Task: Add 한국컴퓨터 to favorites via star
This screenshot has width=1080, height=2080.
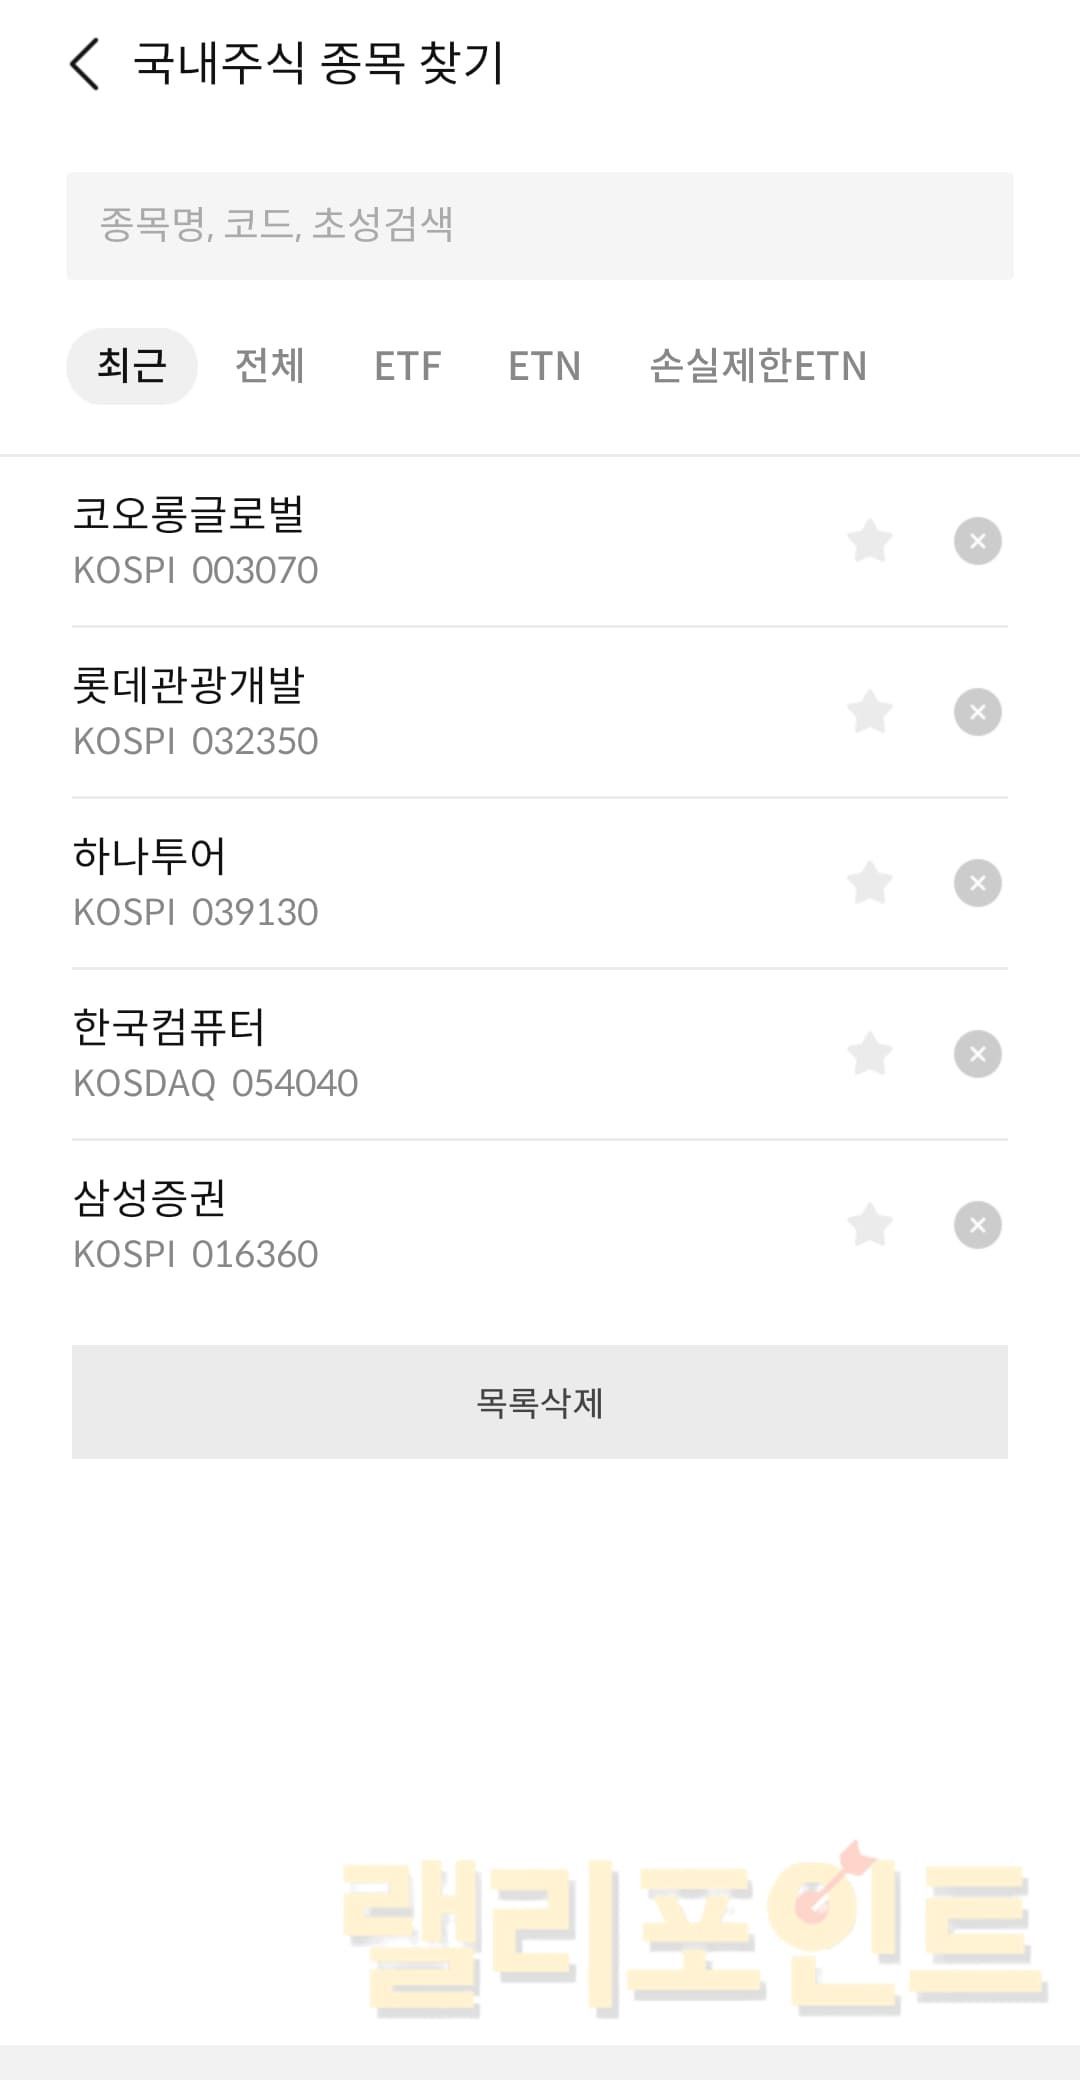Action: pos(869,1054)
